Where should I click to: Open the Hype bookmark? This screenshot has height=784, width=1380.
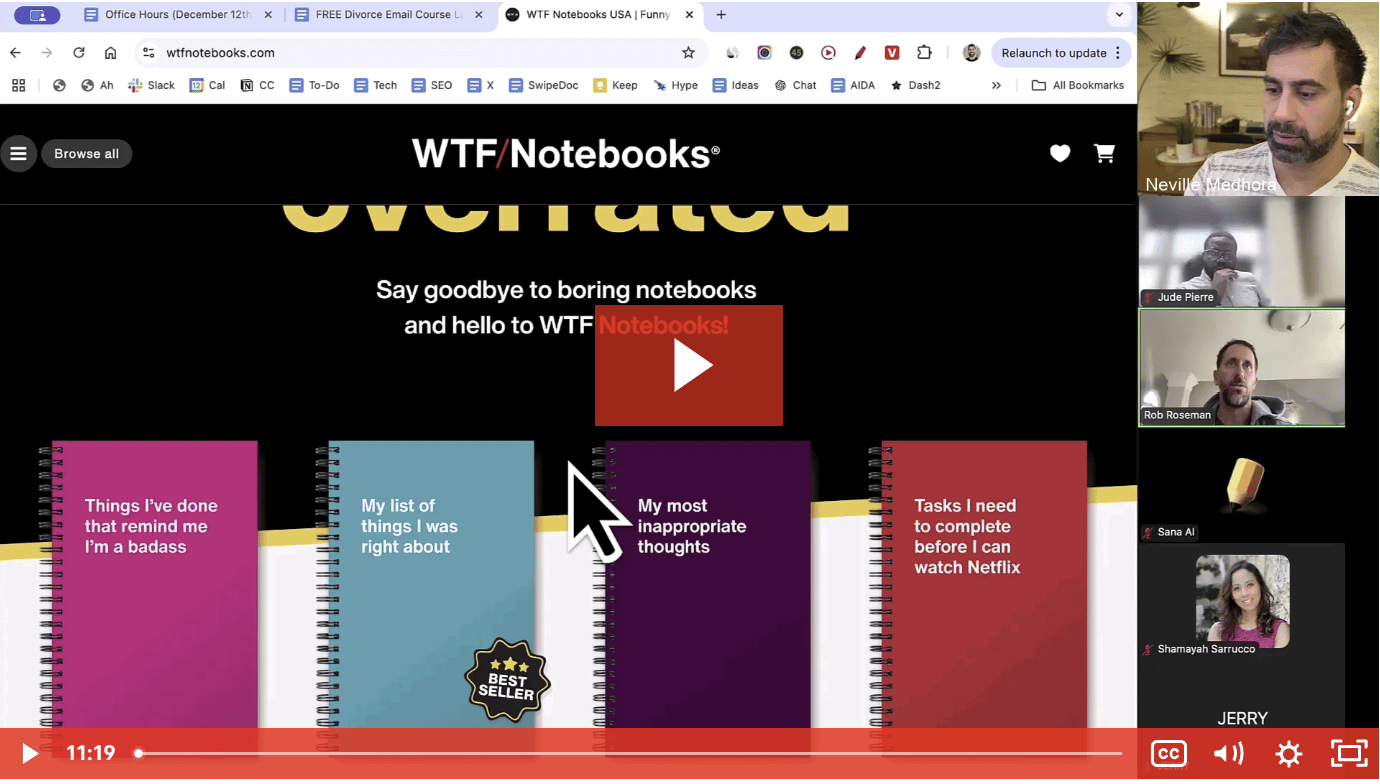[675, 85]
